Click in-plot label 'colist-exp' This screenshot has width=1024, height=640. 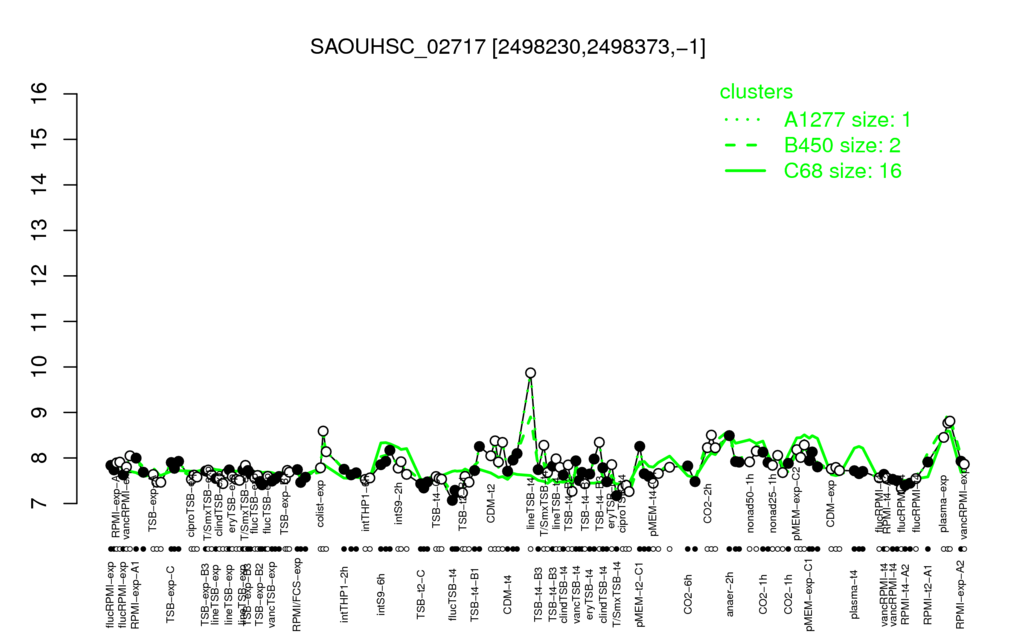pyautogui.click(x=321, y=504)
